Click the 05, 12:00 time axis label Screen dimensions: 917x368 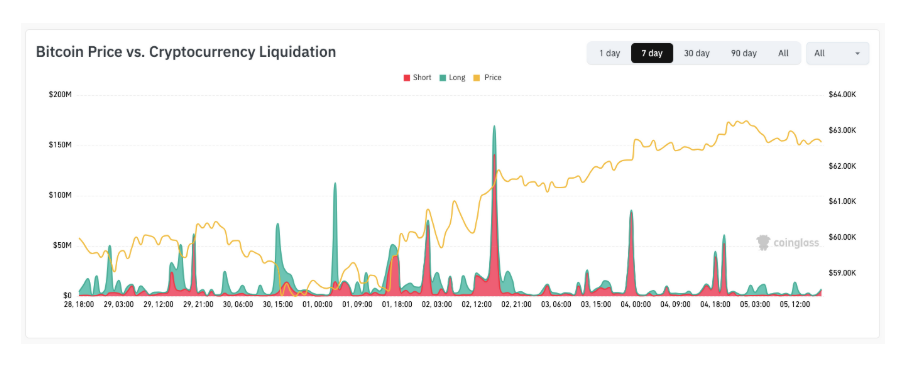coord(795,305)
